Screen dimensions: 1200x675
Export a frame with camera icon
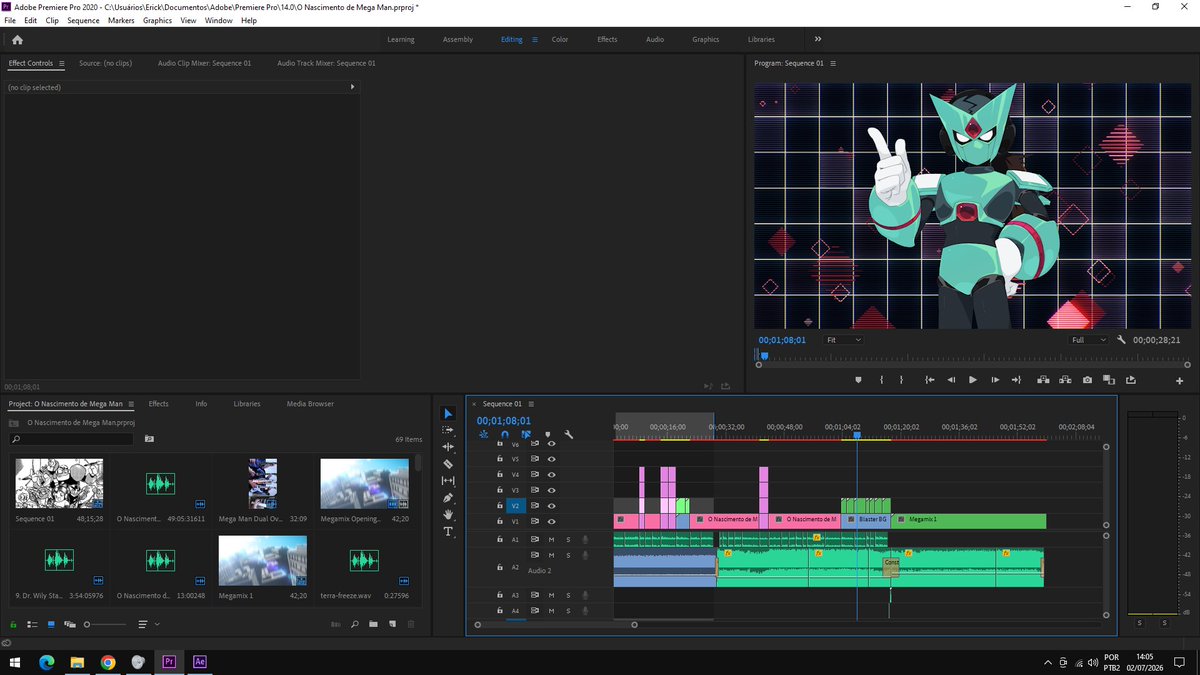[x=1087, y=380]
